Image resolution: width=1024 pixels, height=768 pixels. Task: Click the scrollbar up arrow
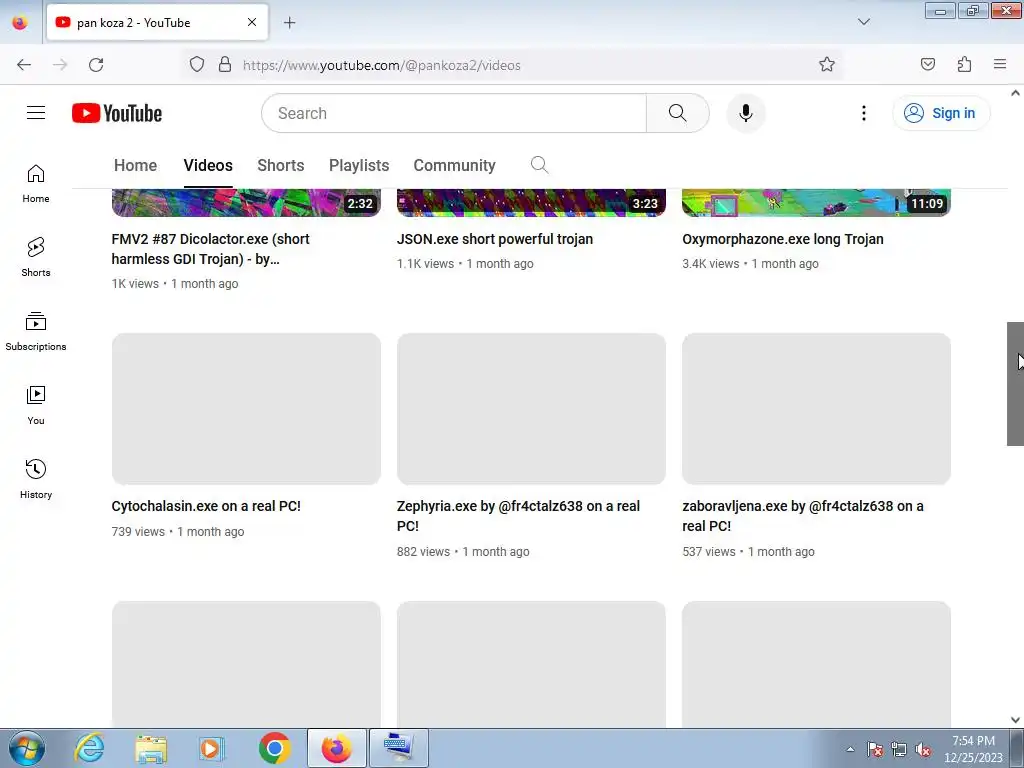click(x=1015, y=93)
